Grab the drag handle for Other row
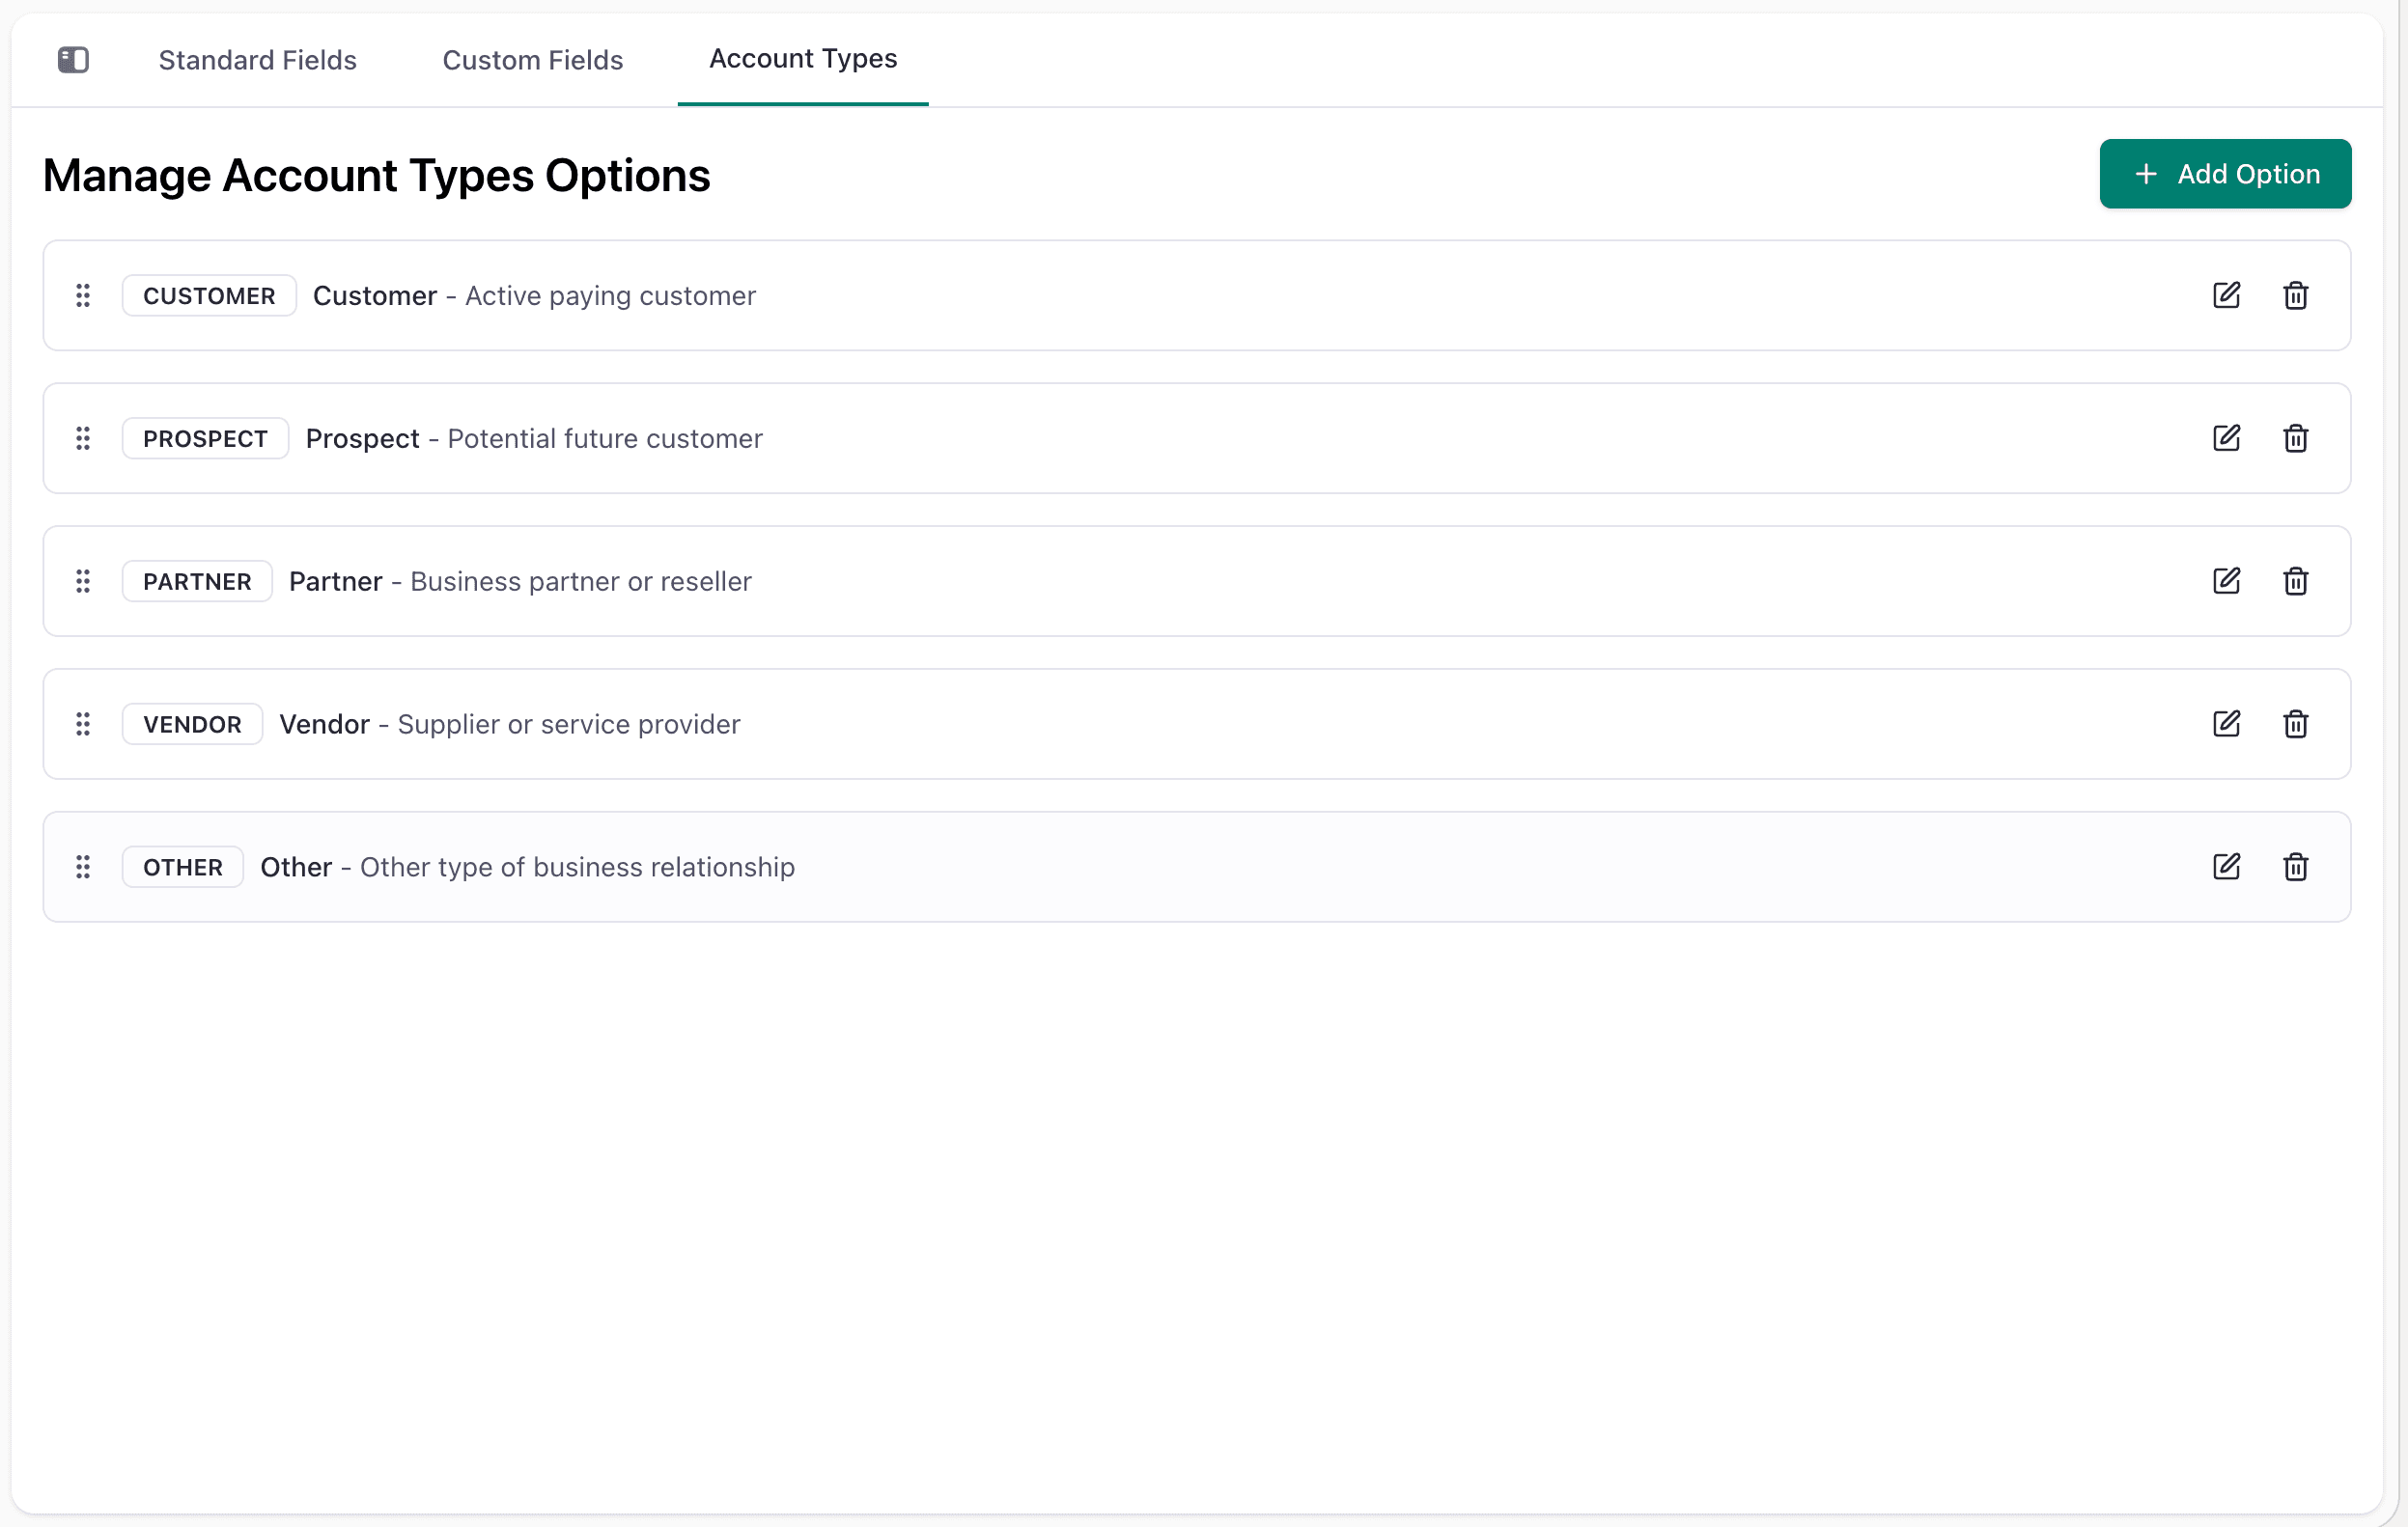The image size is (2408, 1527). (x=83, y=867)
